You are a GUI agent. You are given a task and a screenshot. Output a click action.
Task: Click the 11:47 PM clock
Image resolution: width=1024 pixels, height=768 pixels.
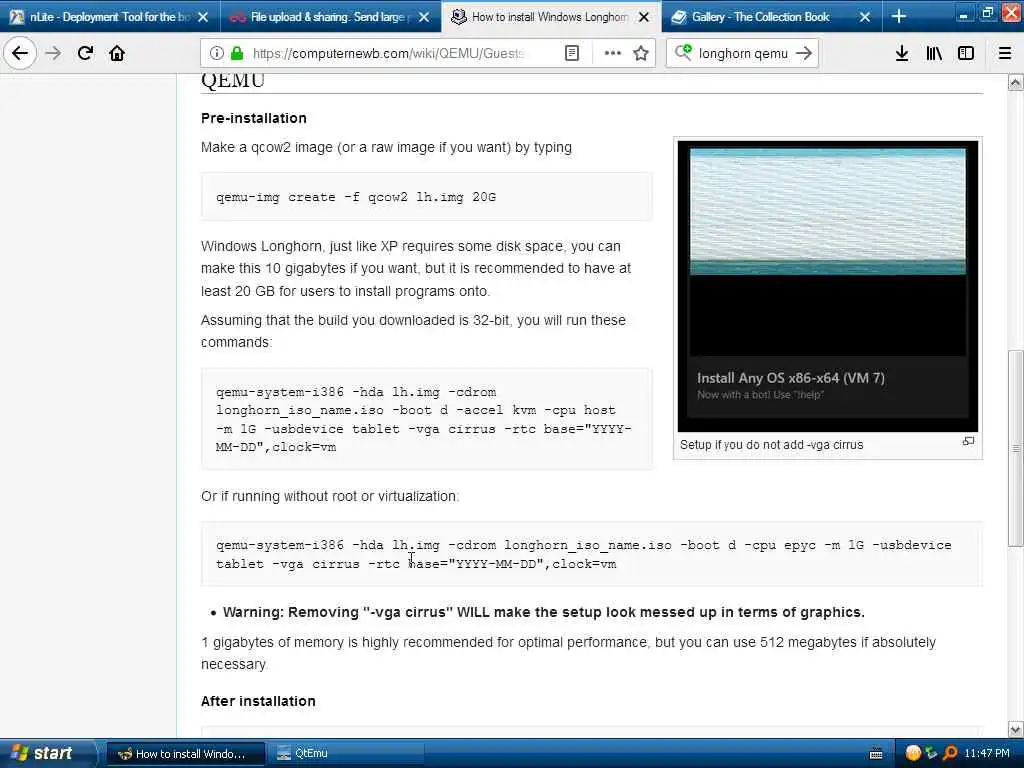point(987,754)
